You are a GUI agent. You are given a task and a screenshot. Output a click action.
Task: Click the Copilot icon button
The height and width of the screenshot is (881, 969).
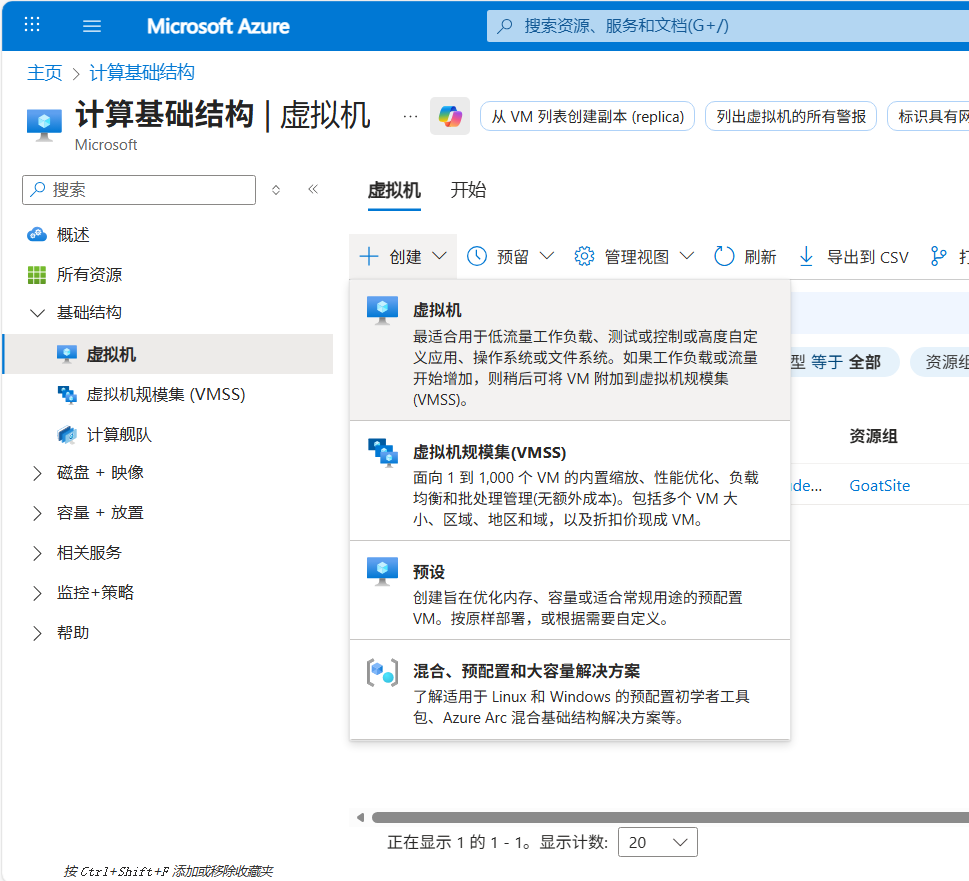(449, 117)
